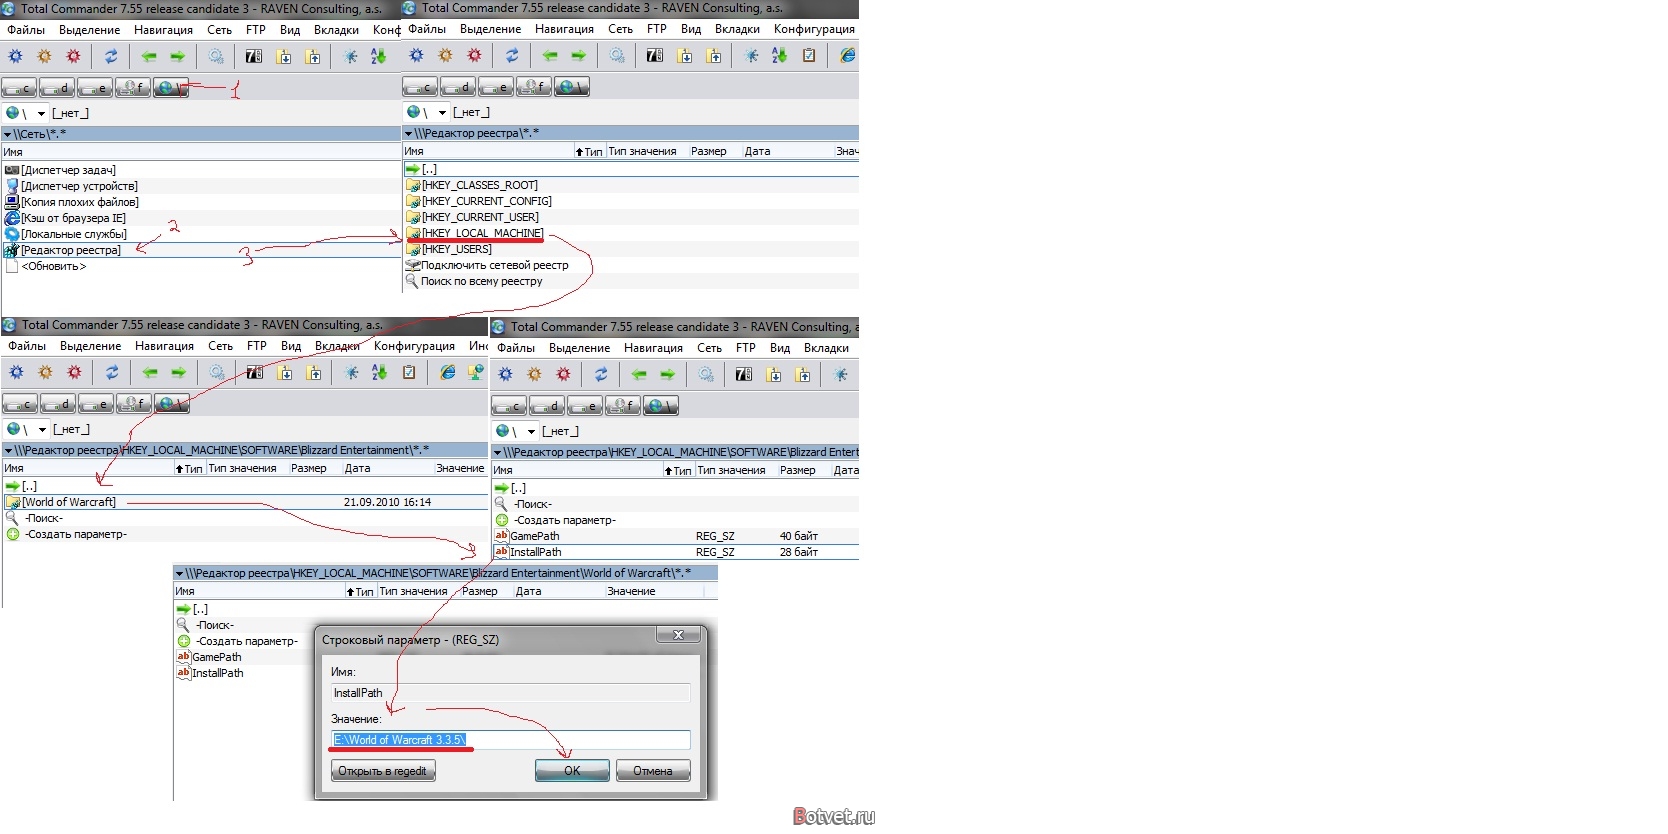Open path history arrow beside \\\Редактор реестра\*.*
Screen dimensions: 1668x834
click(x=408, y=133)
